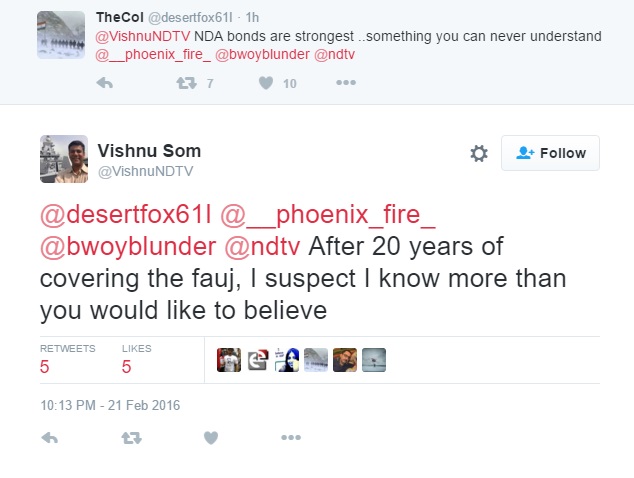
Task: Retweet TheCol's tweet with 7 retweets
Action: click(x=185, y=84)
